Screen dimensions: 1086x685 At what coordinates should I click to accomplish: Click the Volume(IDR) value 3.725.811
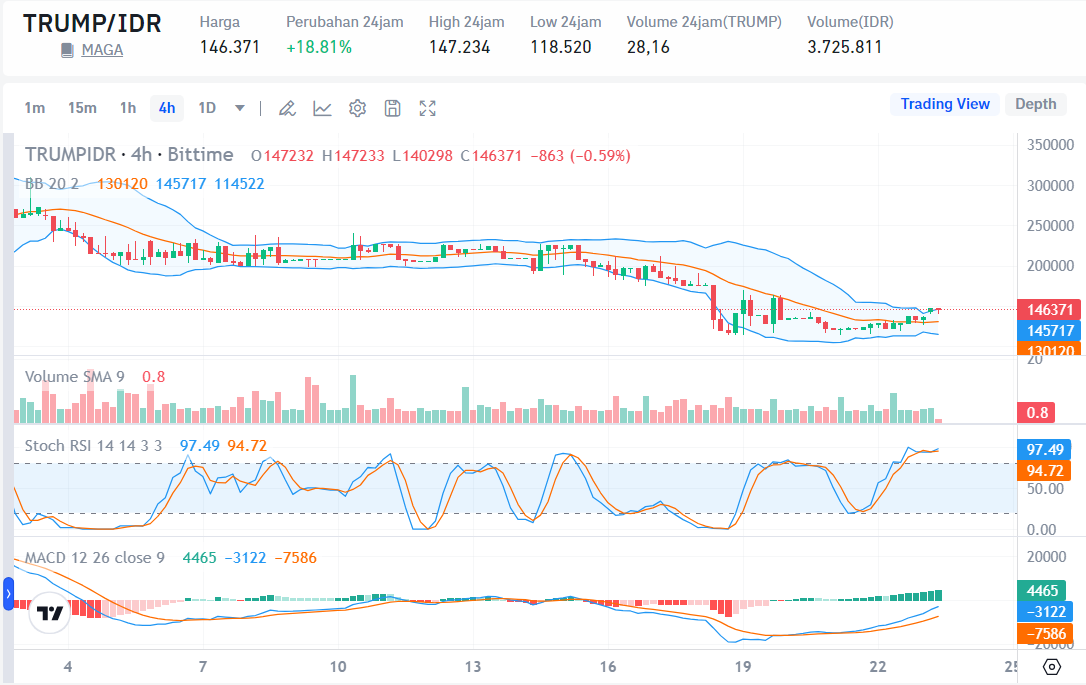845,47
